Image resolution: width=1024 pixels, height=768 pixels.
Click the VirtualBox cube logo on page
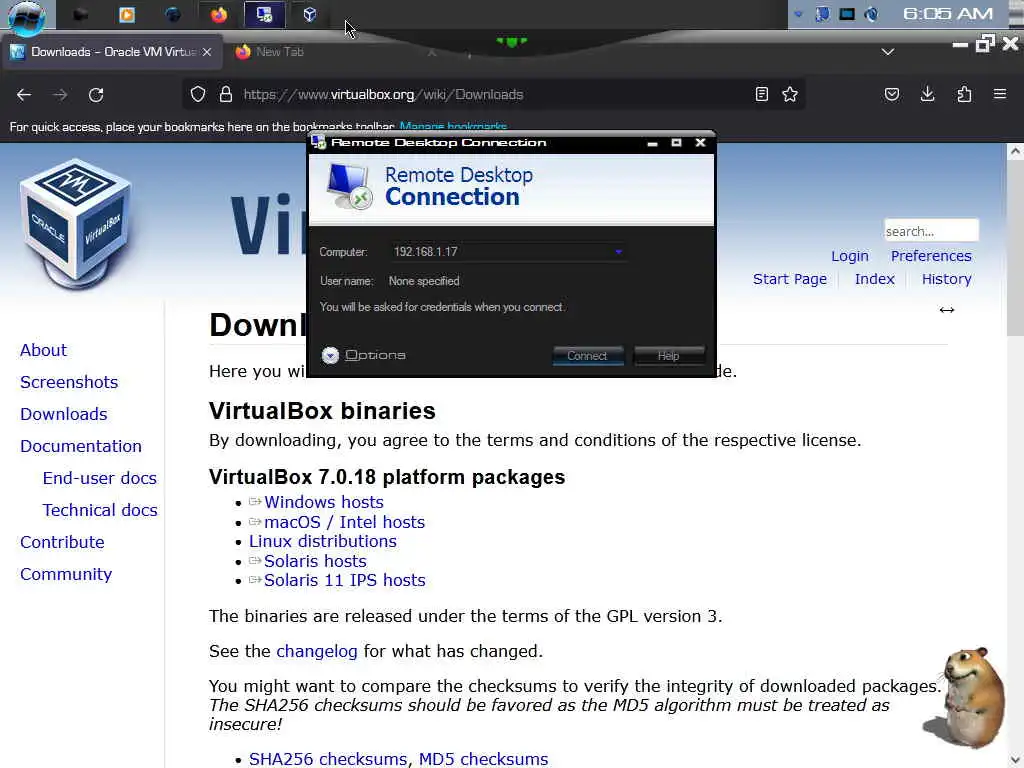point(76,223)
